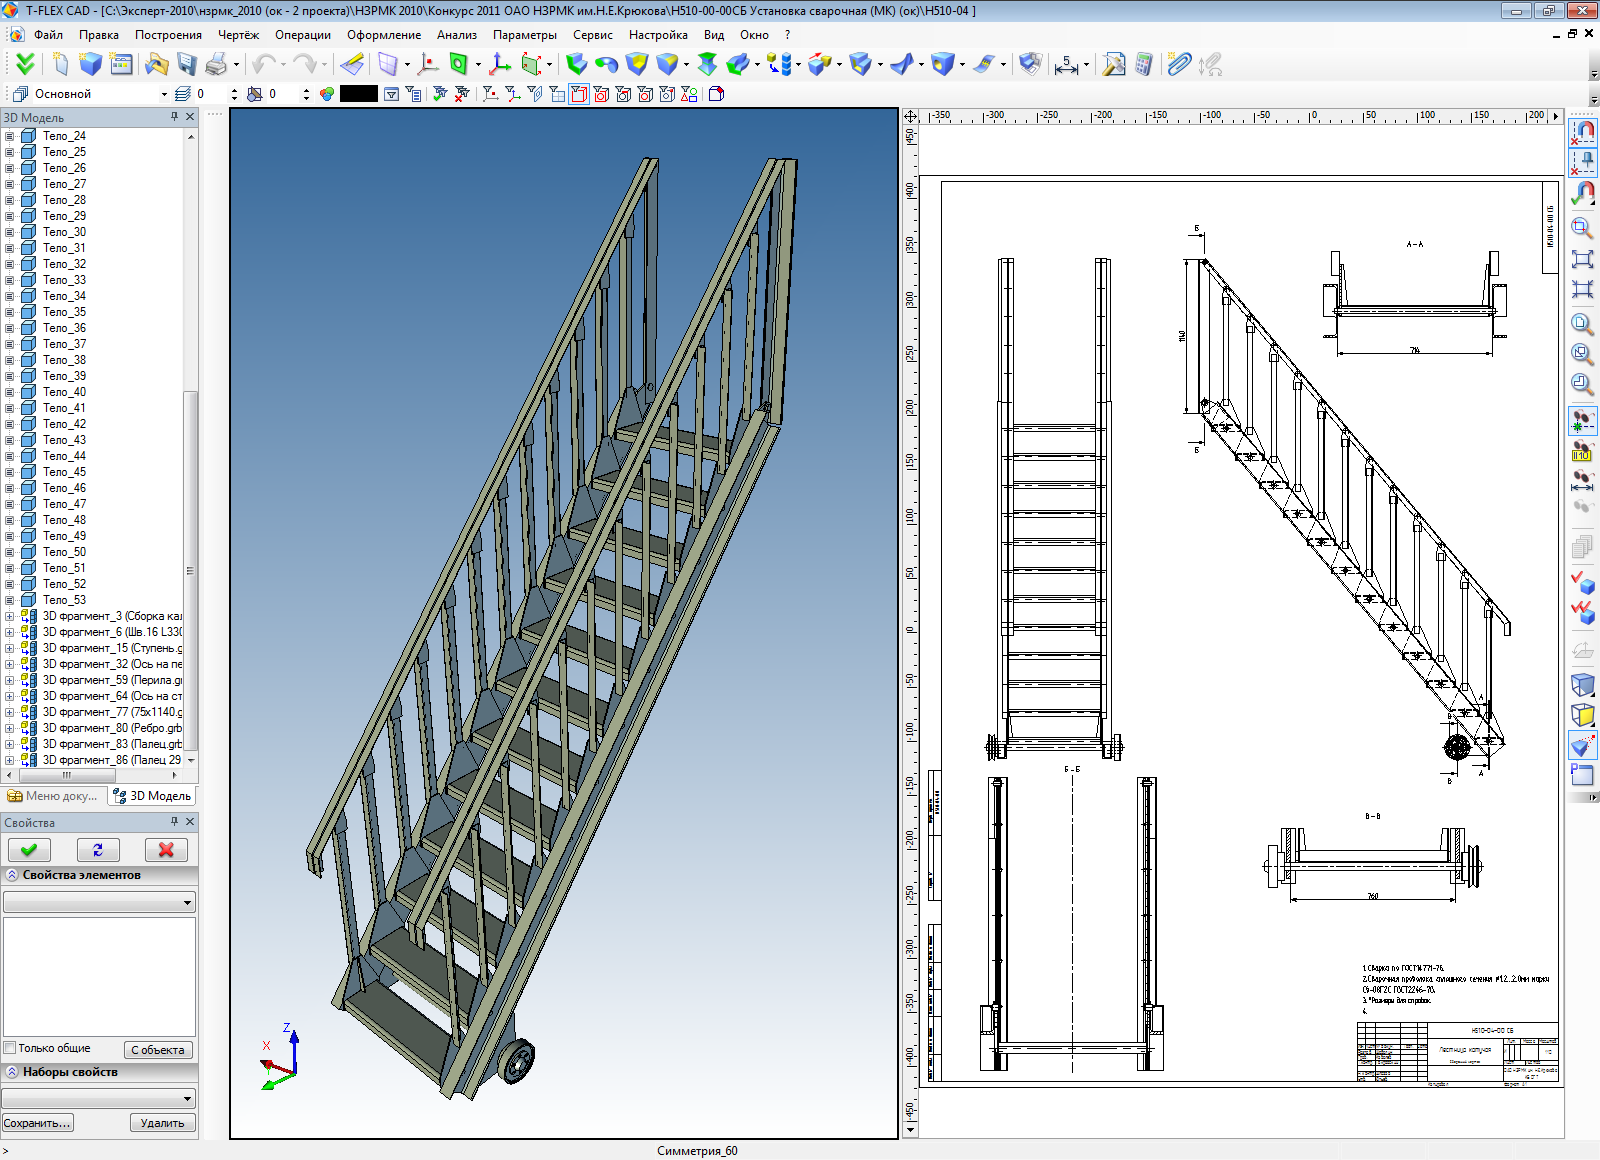
Task: Open the Операции menu
Action: click(x=303, y=35)
